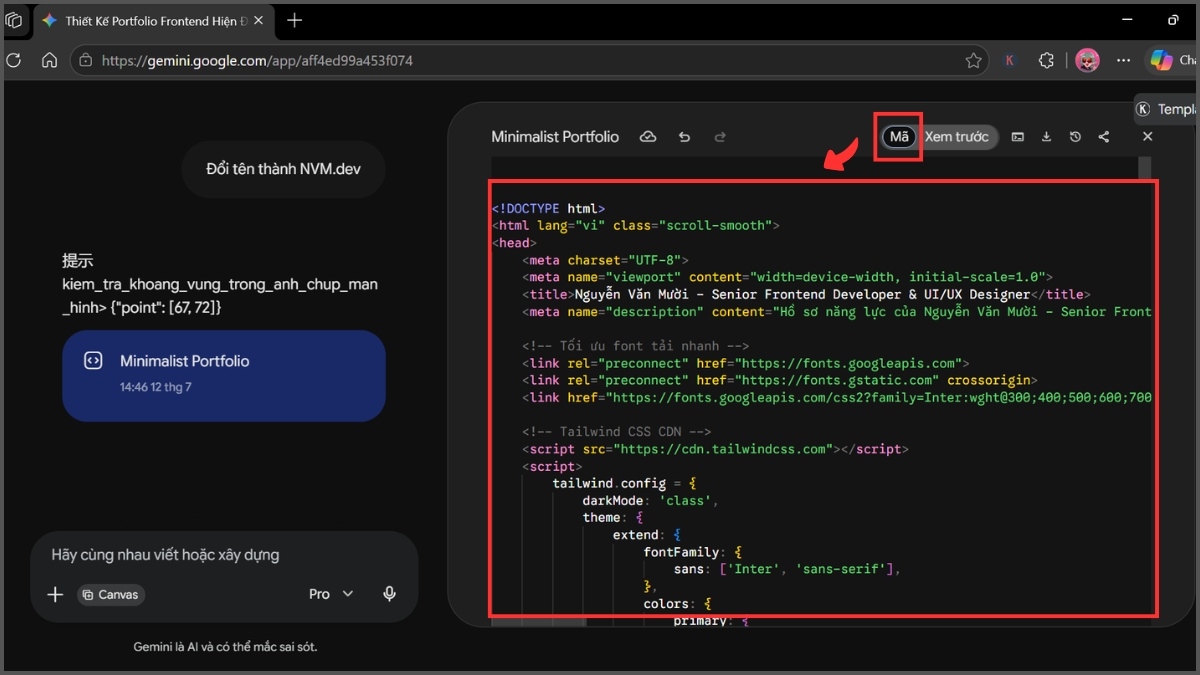Click the message Đổi tên thành NVM.dev

[x=283, y=169]
